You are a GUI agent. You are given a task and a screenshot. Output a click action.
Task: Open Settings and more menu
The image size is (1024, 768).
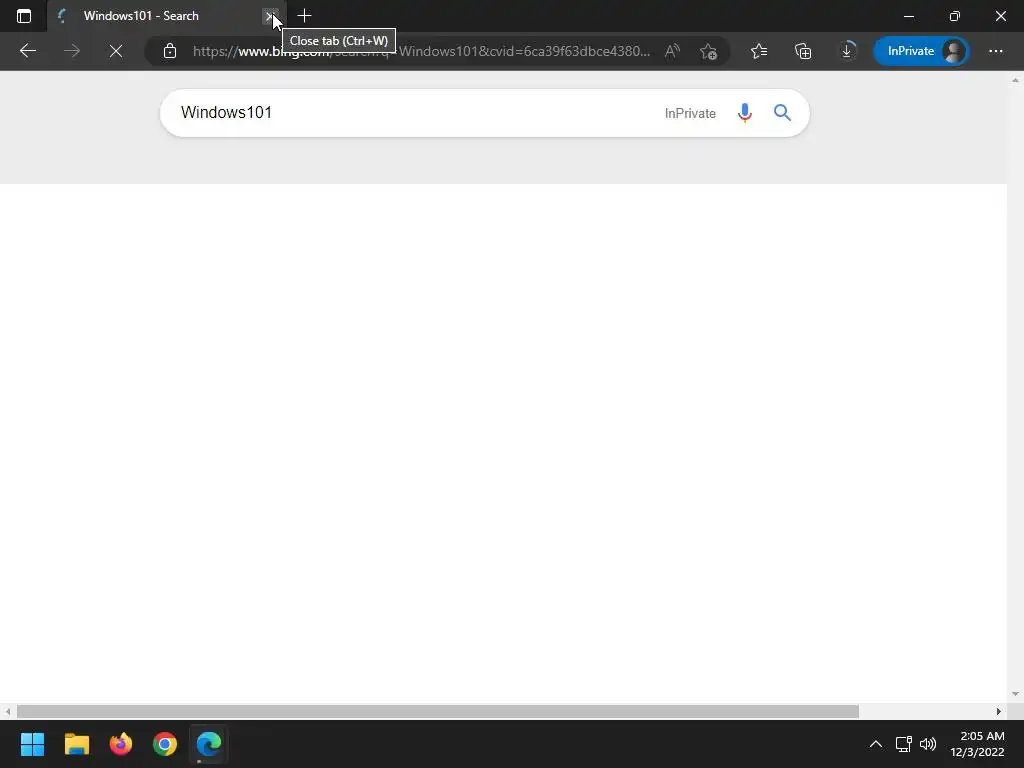point(995,51)
